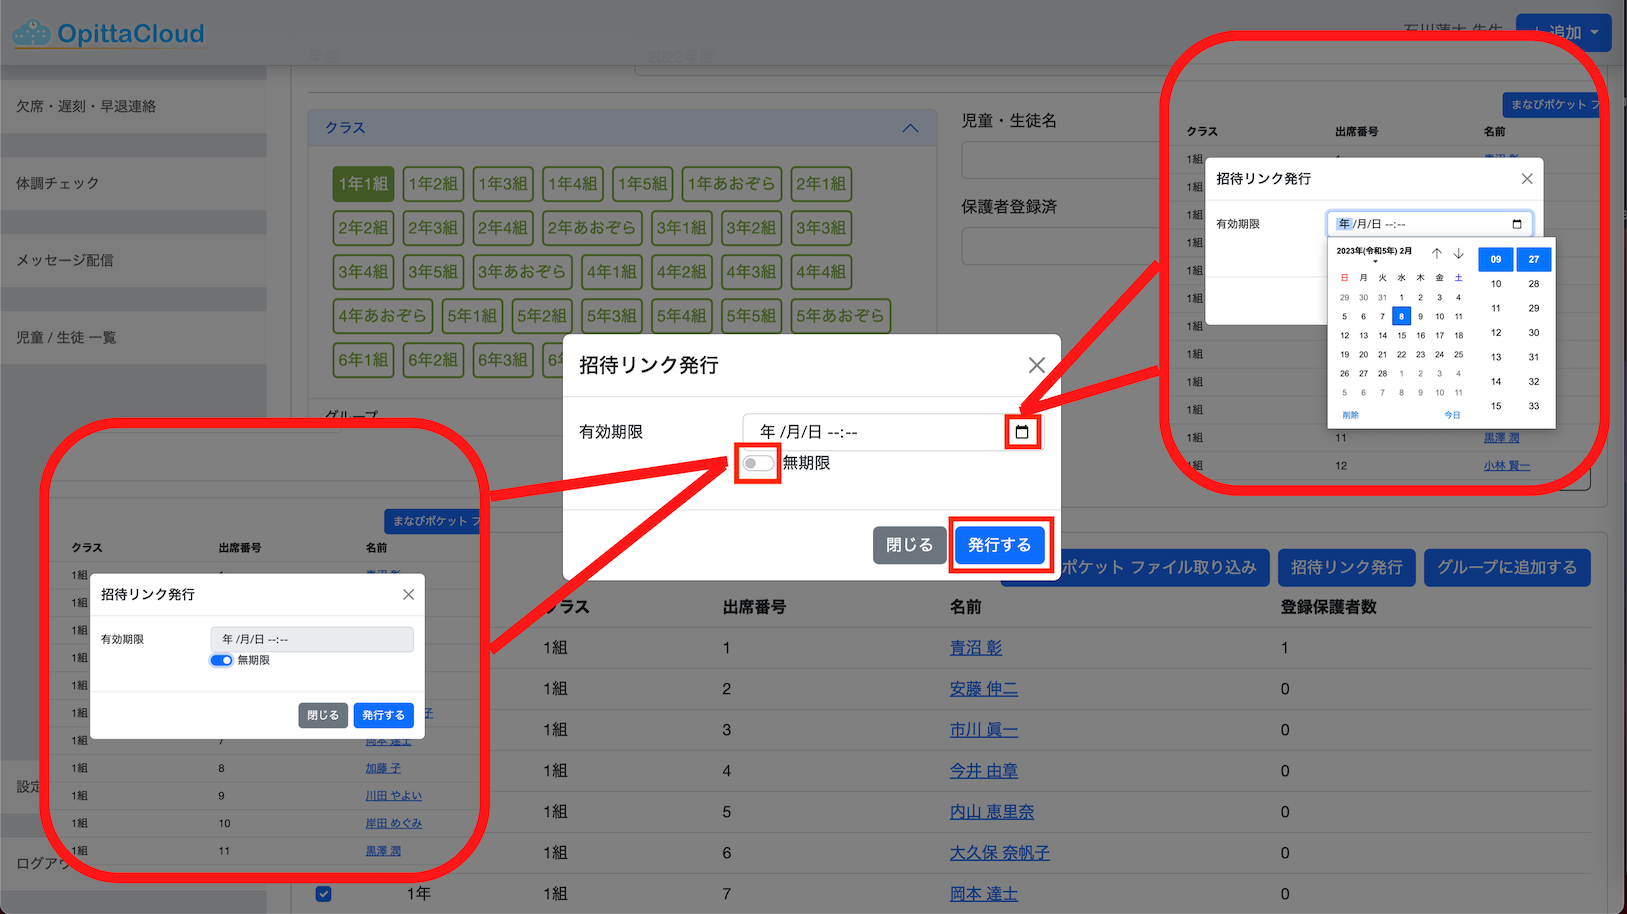Click the 招待リンク発行 button above the table
This screenshot has width=1627, height=914.
(1346, 568)
